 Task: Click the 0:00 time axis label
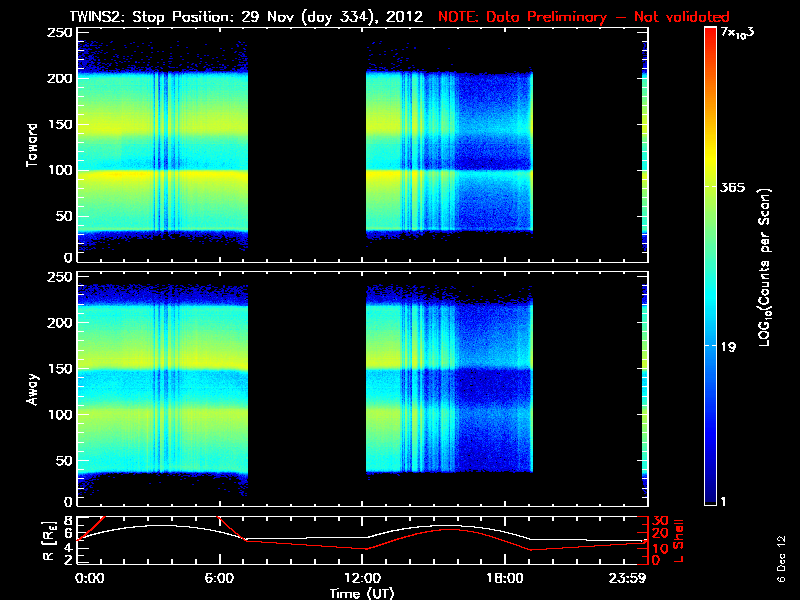point(89,578)
